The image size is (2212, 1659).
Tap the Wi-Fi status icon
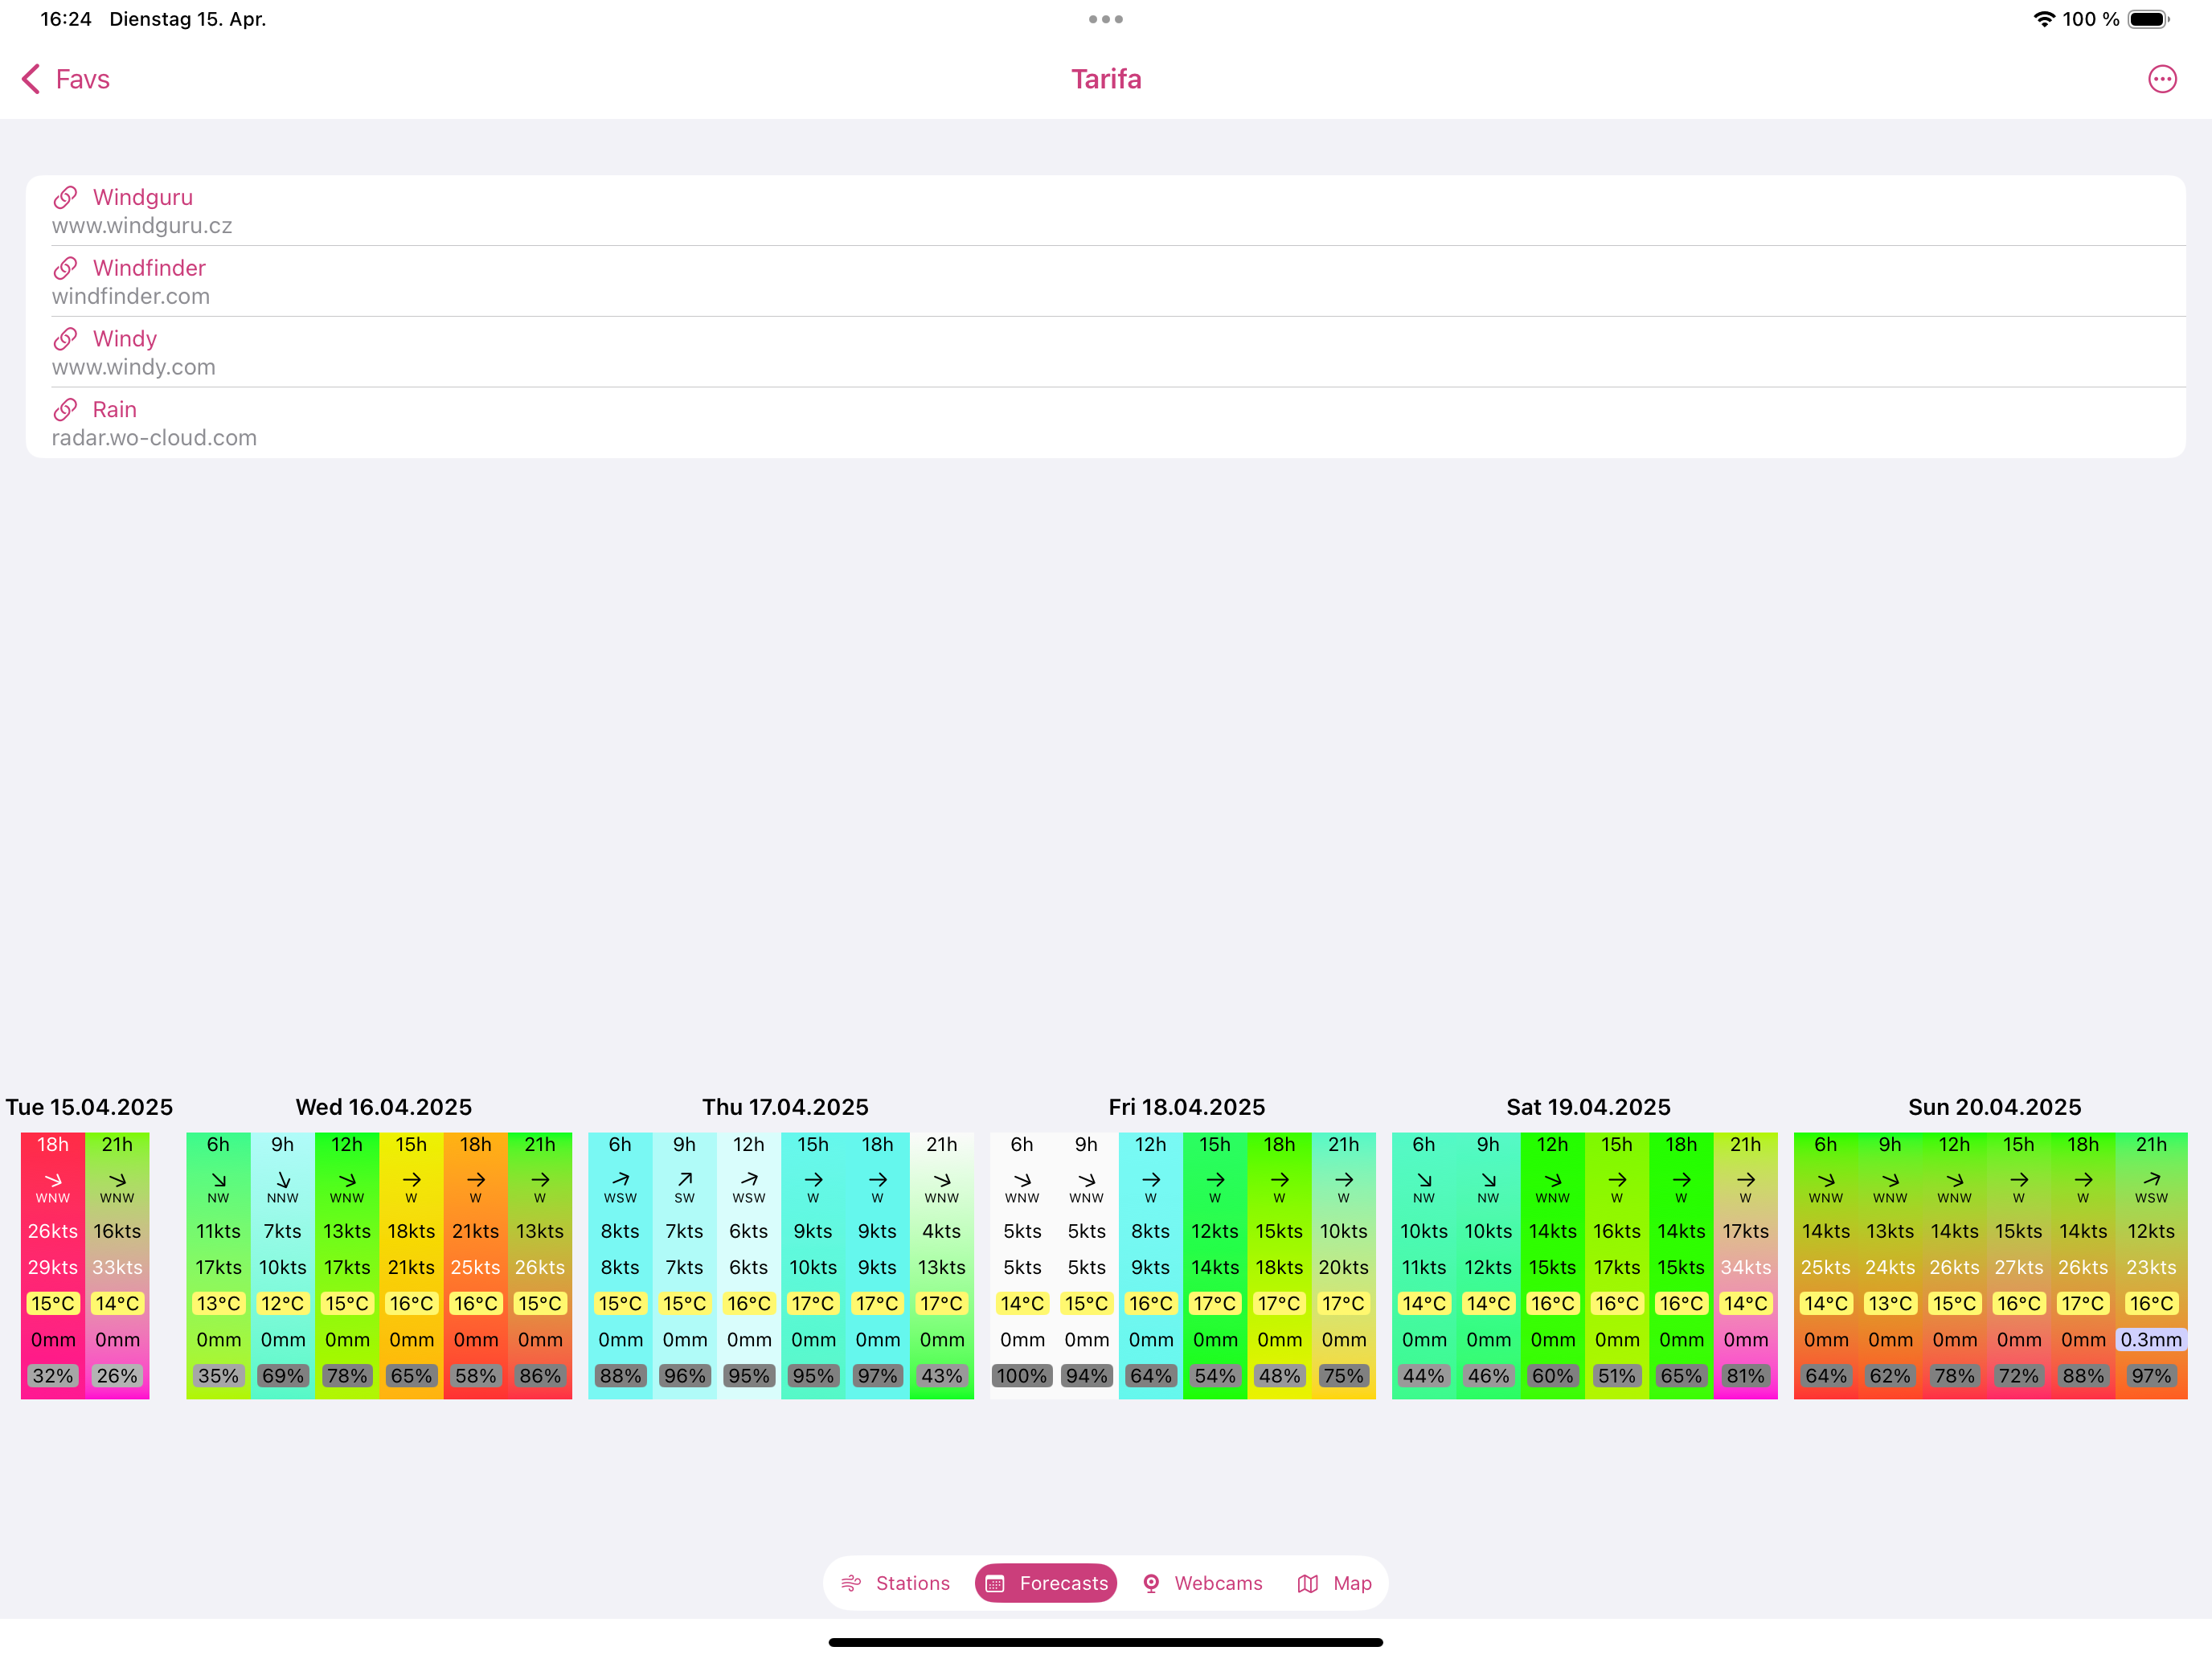tap(2044, 19)
